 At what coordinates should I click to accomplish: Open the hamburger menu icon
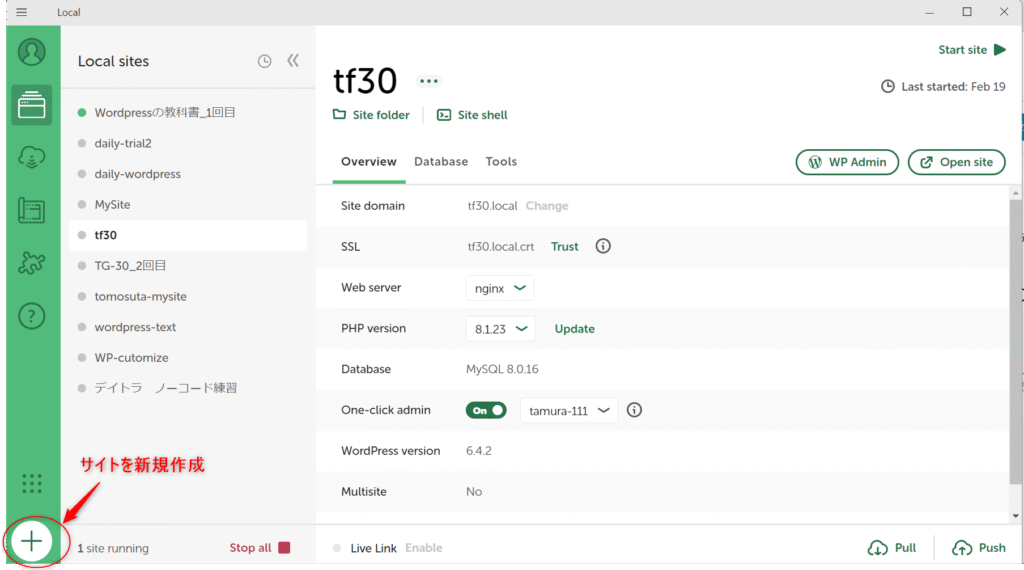[22, 12]
